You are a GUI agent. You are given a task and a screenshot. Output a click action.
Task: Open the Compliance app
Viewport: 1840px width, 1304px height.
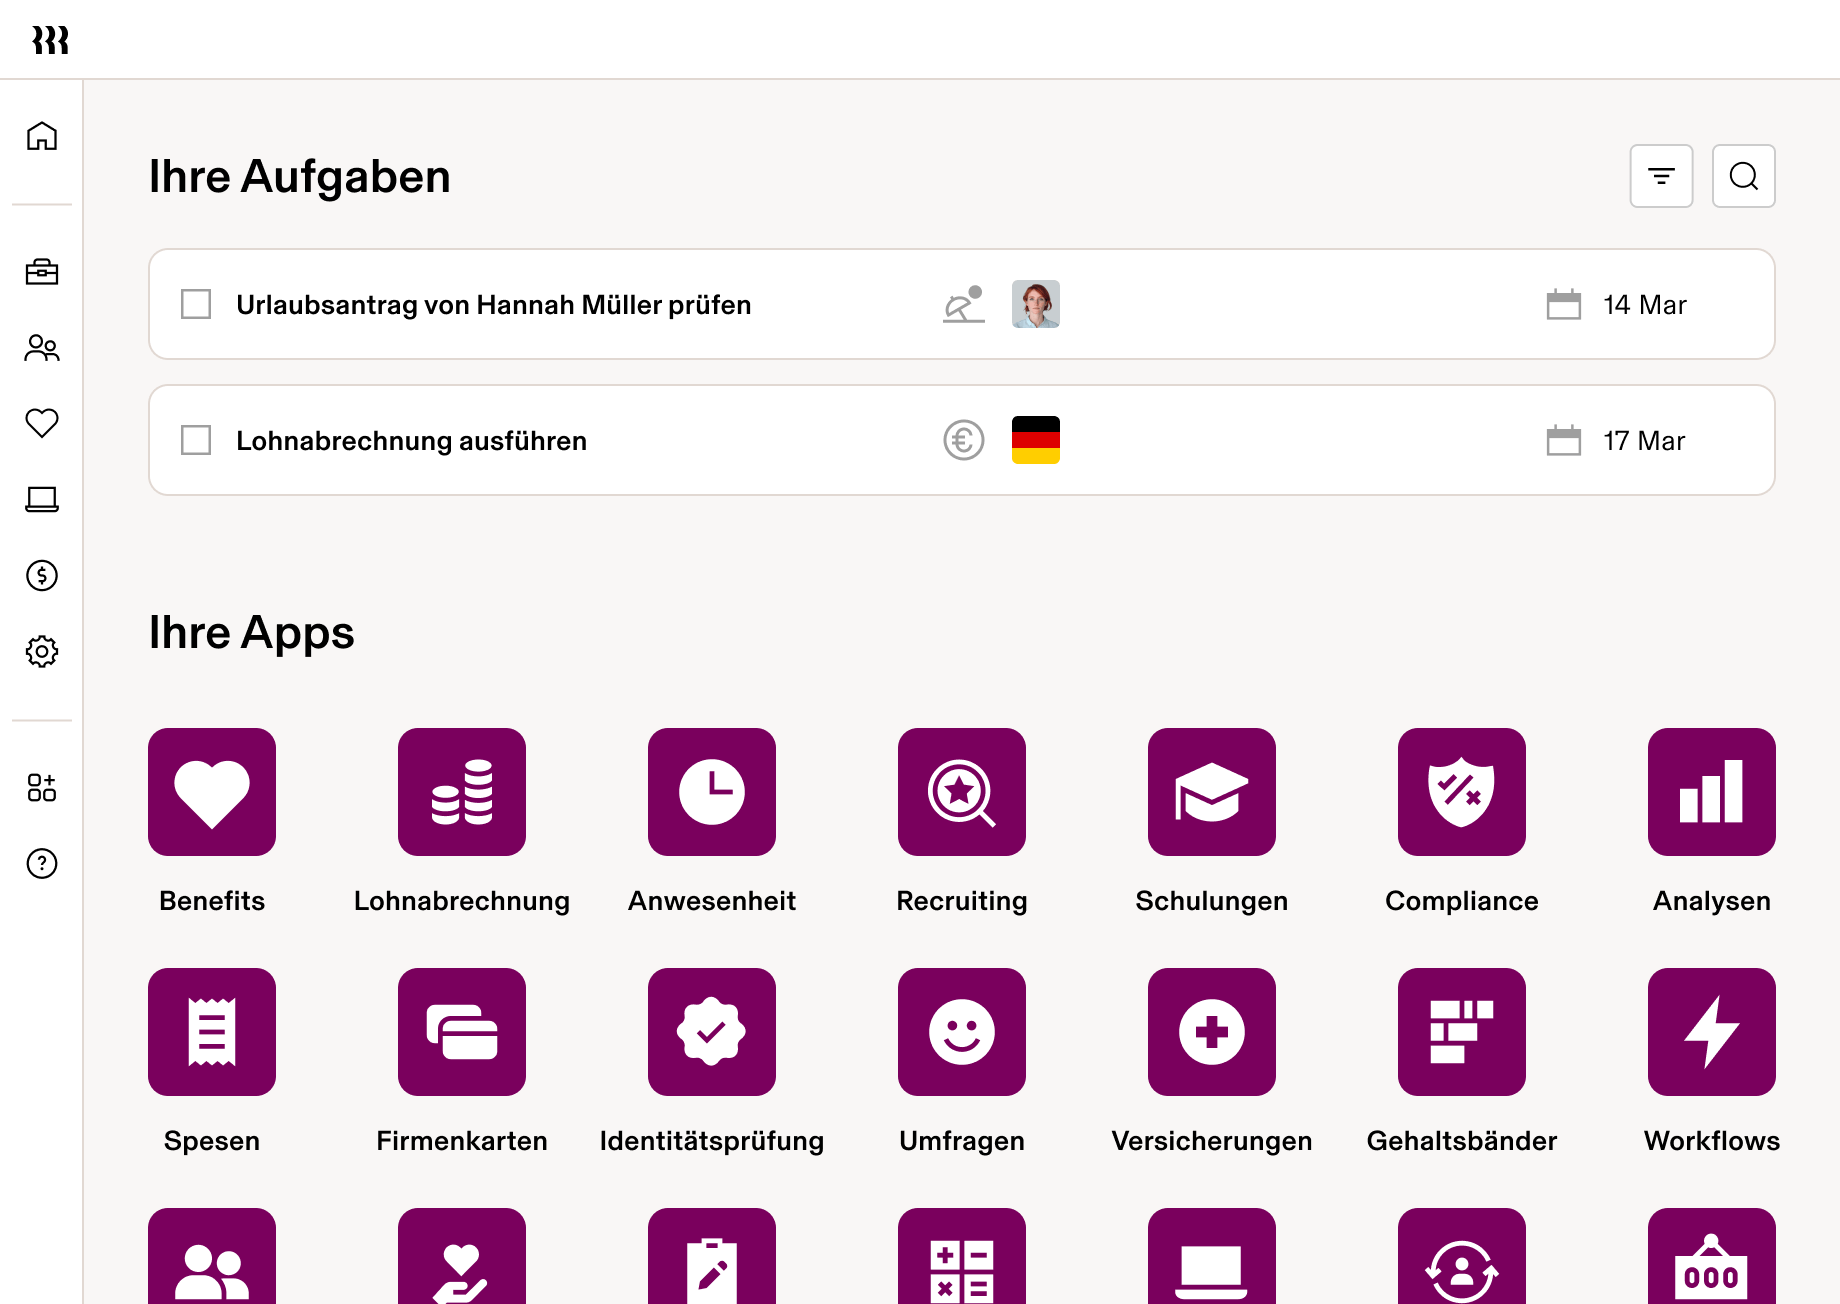1461,792
